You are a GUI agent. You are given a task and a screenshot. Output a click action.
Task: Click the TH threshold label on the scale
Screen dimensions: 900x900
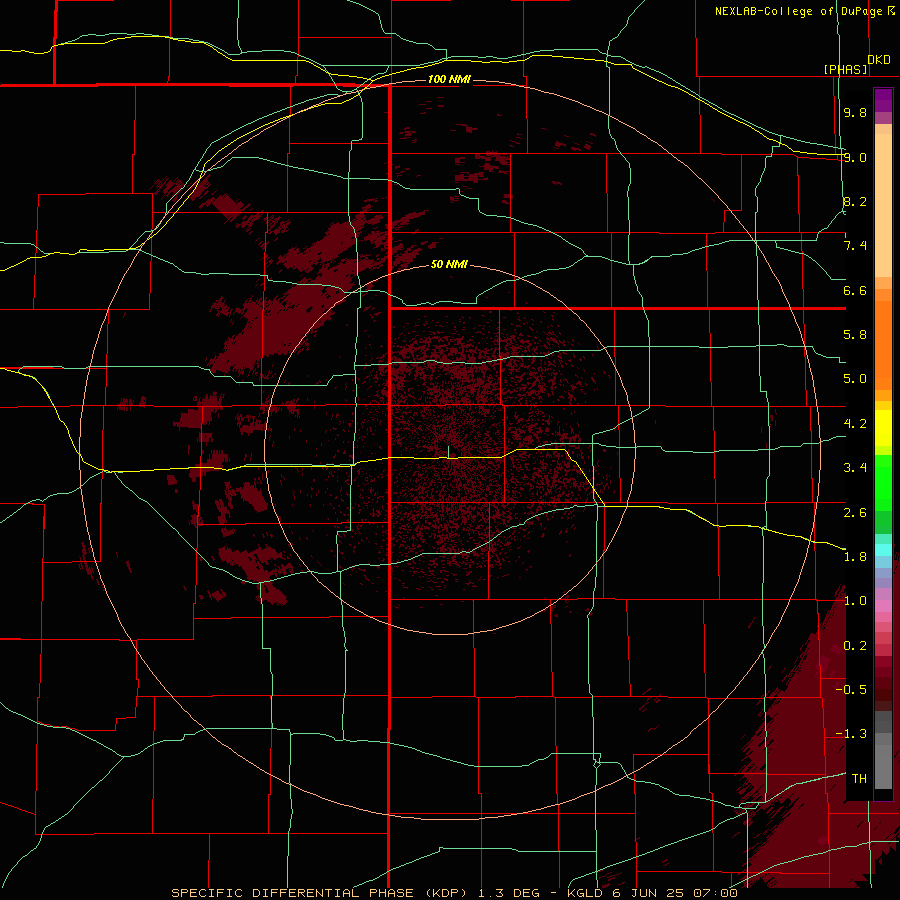pyautogui.click(x=859, y=778)
